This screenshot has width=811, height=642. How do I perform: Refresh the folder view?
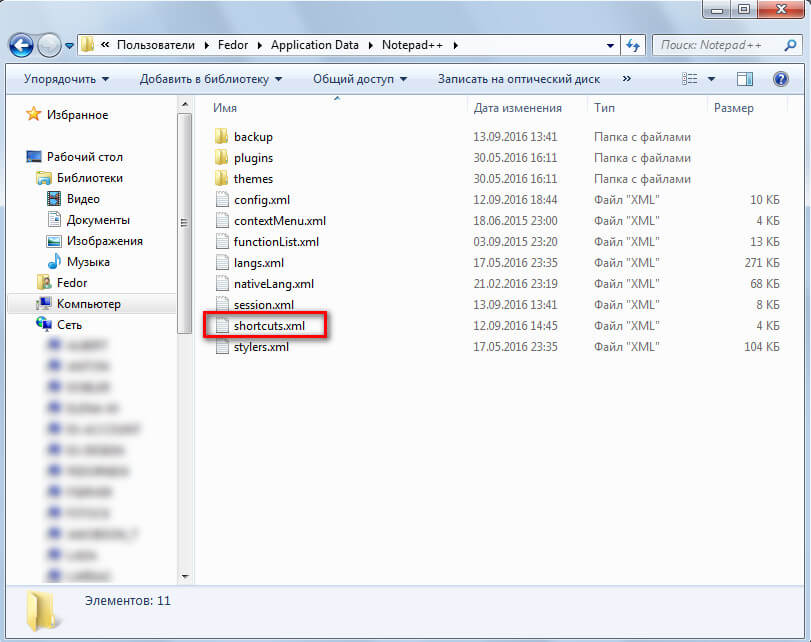tap(633, 46)
